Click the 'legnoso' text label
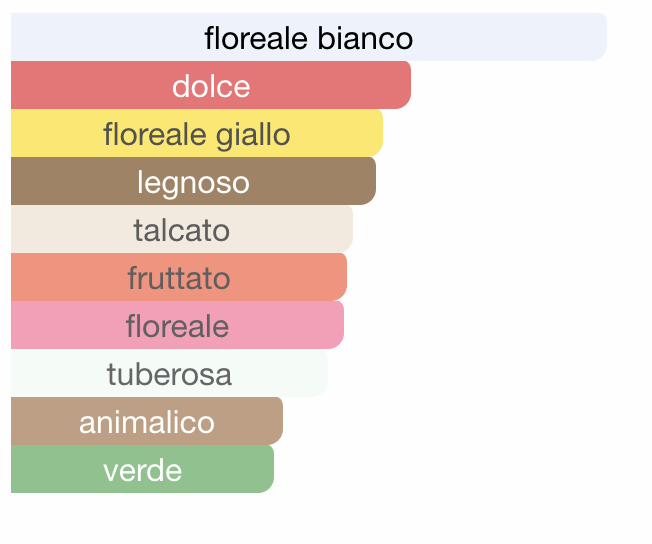Screen dimensions: 652x544 tap(193, 183)
